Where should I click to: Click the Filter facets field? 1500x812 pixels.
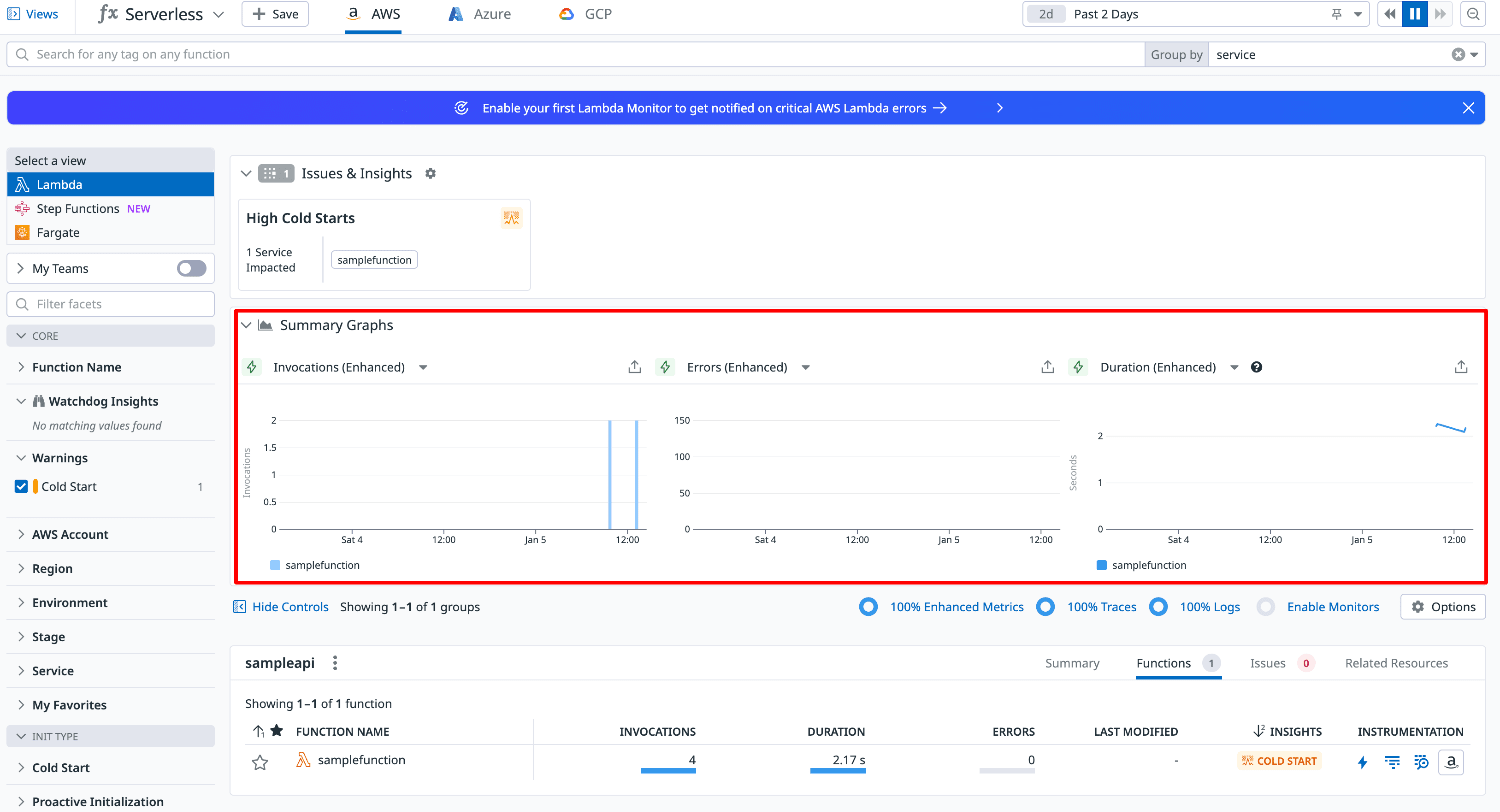tap(110, 304)
